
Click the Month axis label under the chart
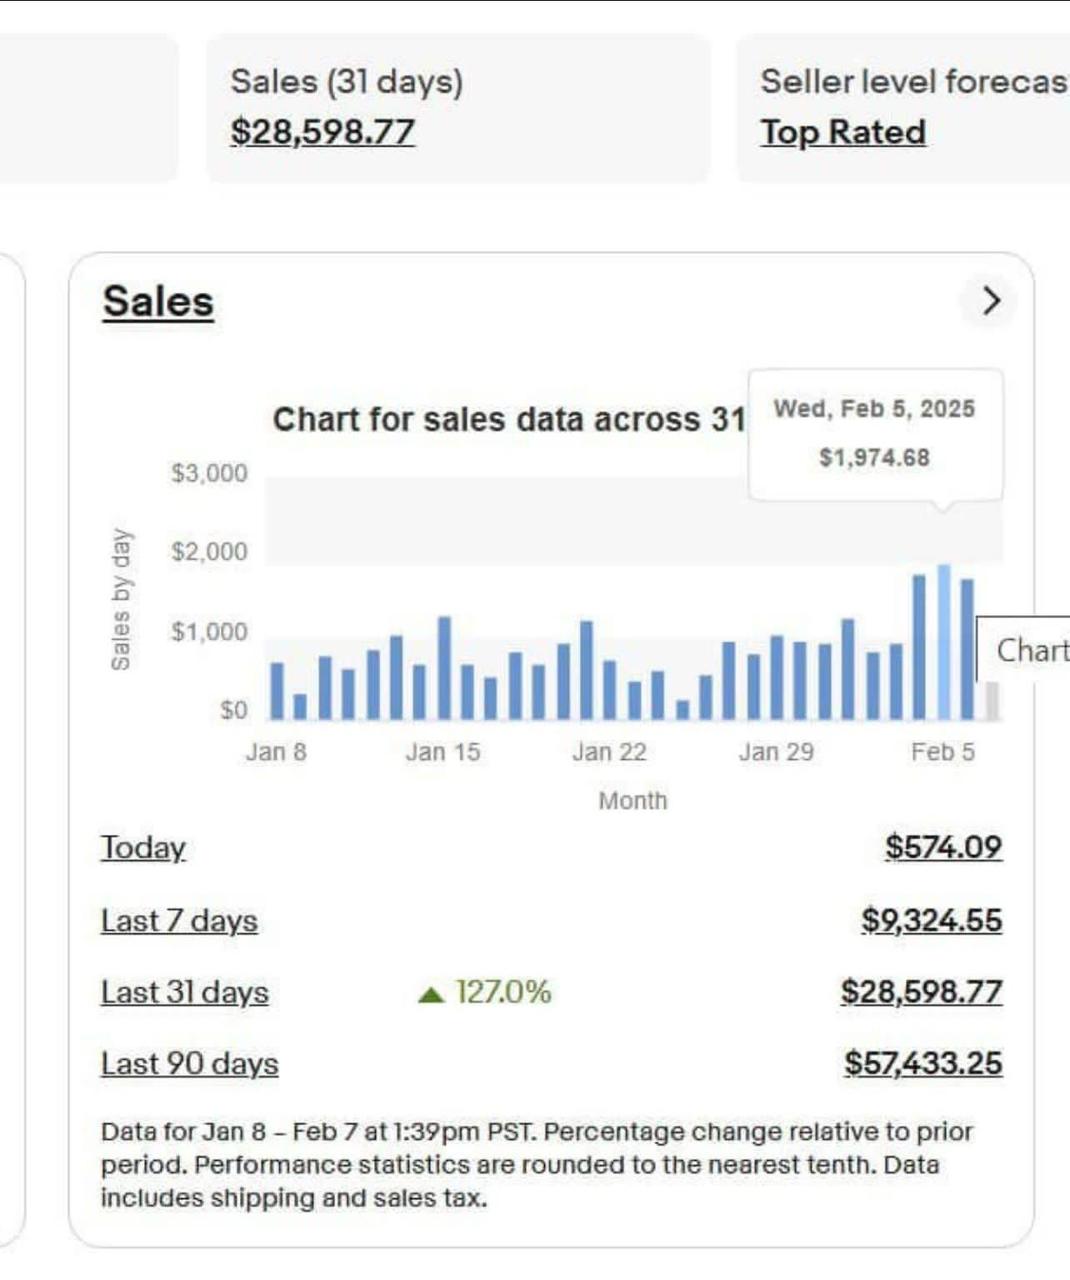tap(633, 800)
